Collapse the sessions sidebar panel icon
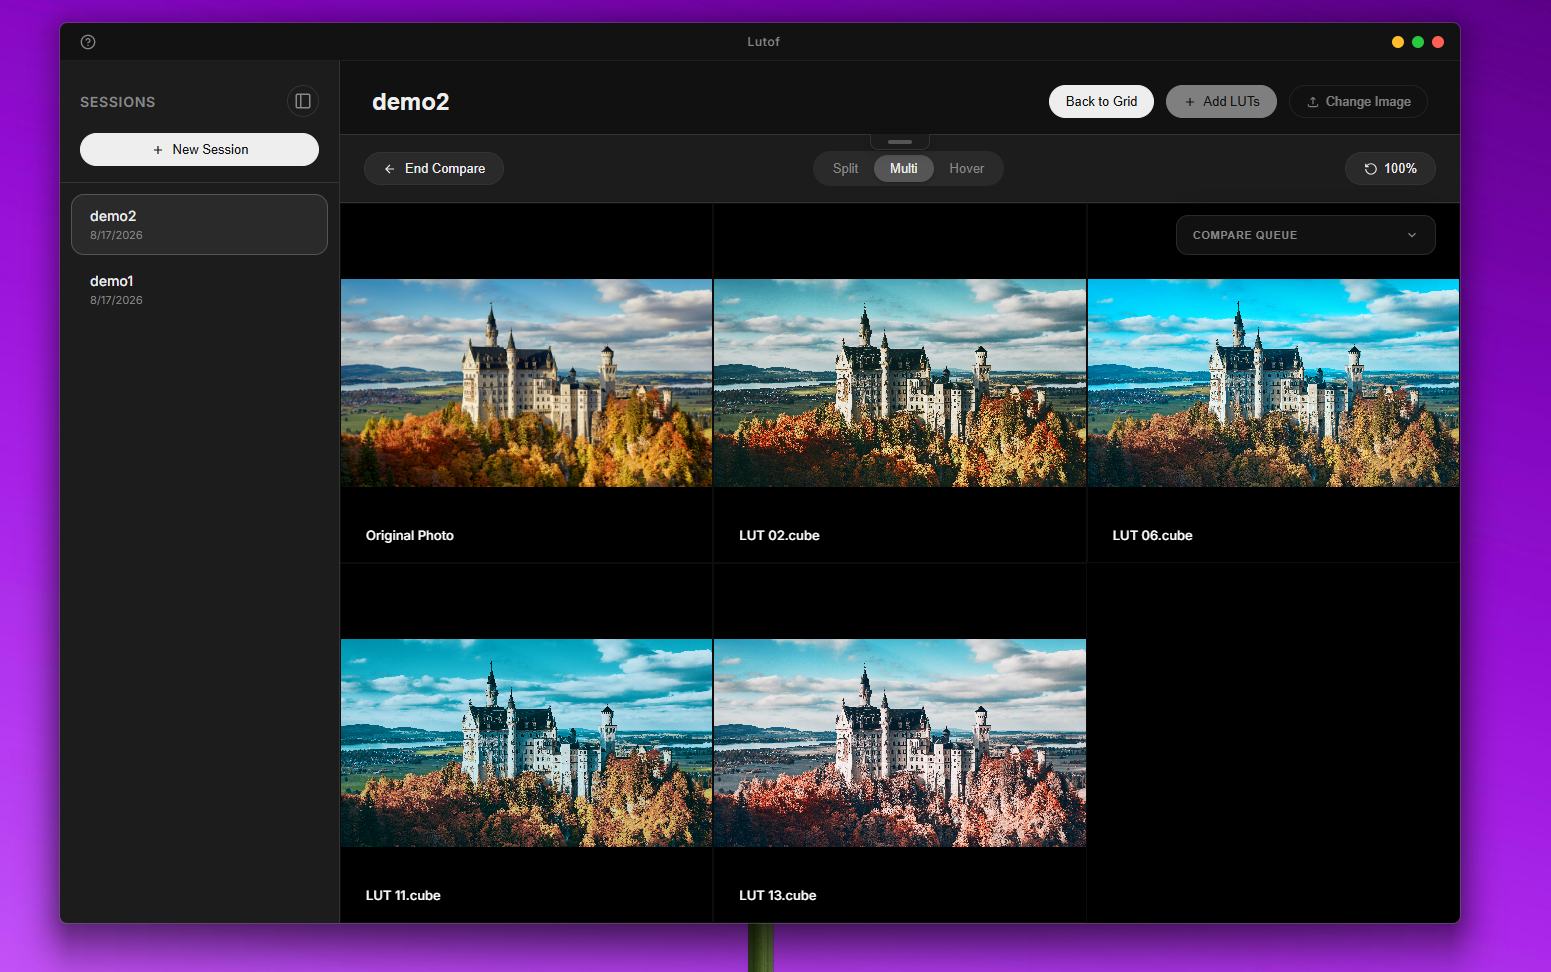Screen dimensions: 1551x972 coord(303,101)
